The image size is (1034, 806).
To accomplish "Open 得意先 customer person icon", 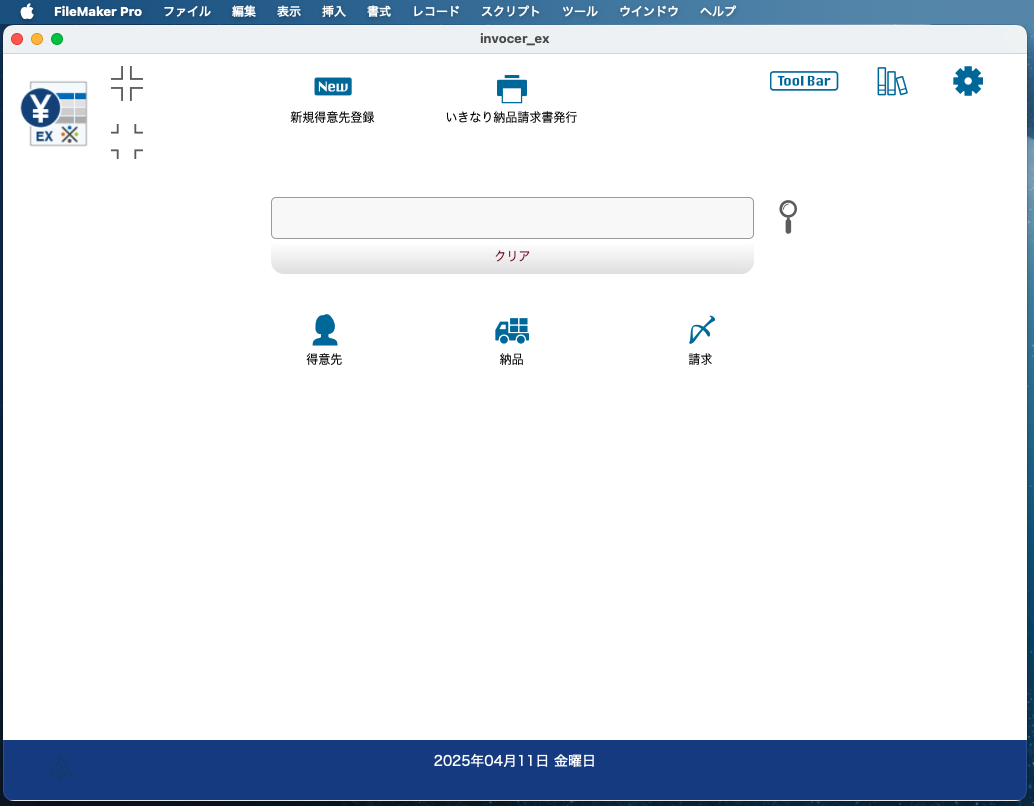I will [324, 329].
